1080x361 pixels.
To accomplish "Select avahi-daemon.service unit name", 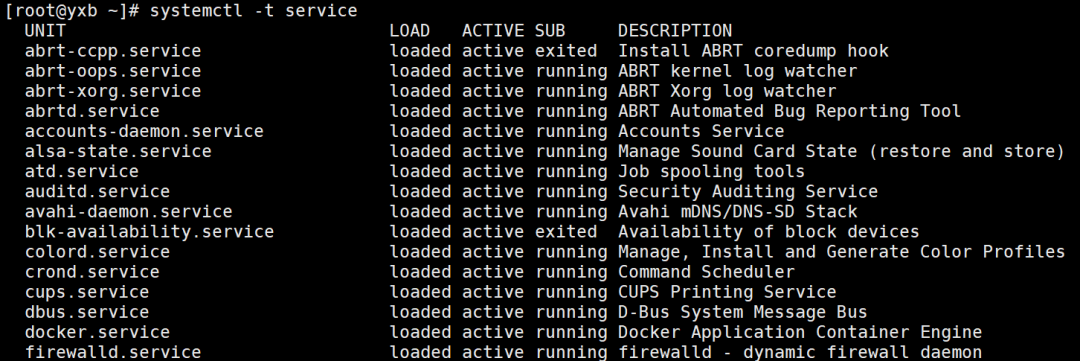I will [129, 212].
